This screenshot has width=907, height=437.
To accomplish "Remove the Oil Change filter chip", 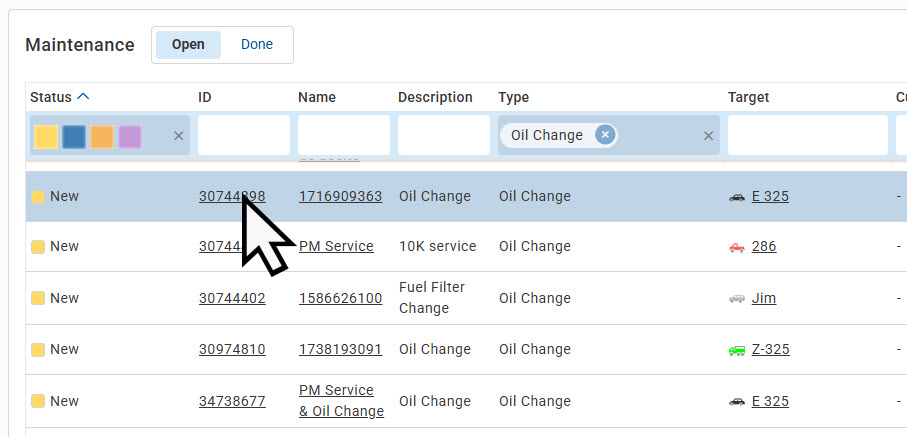I will pos(605,135).
